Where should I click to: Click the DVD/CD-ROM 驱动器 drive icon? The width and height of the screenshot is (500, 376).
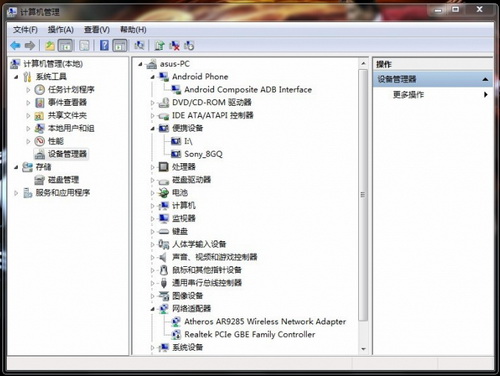click(164, 103)
